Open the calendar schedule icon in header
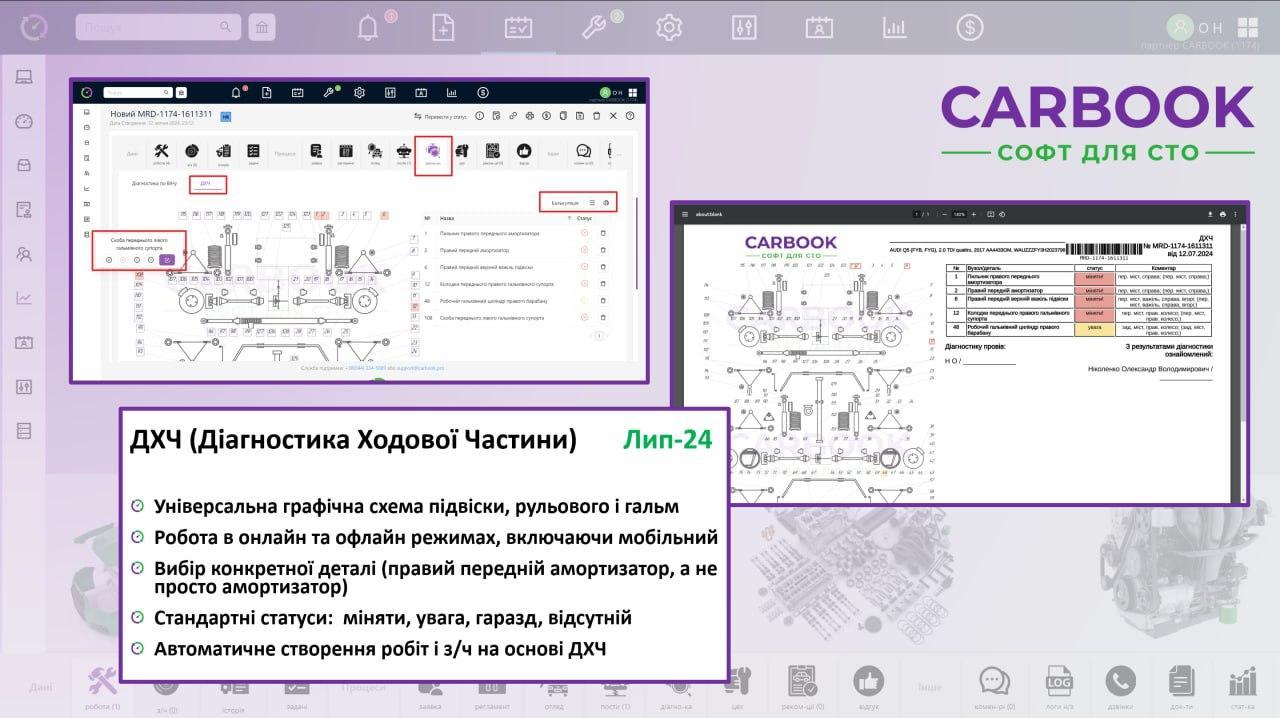The image size is (1280, 718). [x=518, y=27]
